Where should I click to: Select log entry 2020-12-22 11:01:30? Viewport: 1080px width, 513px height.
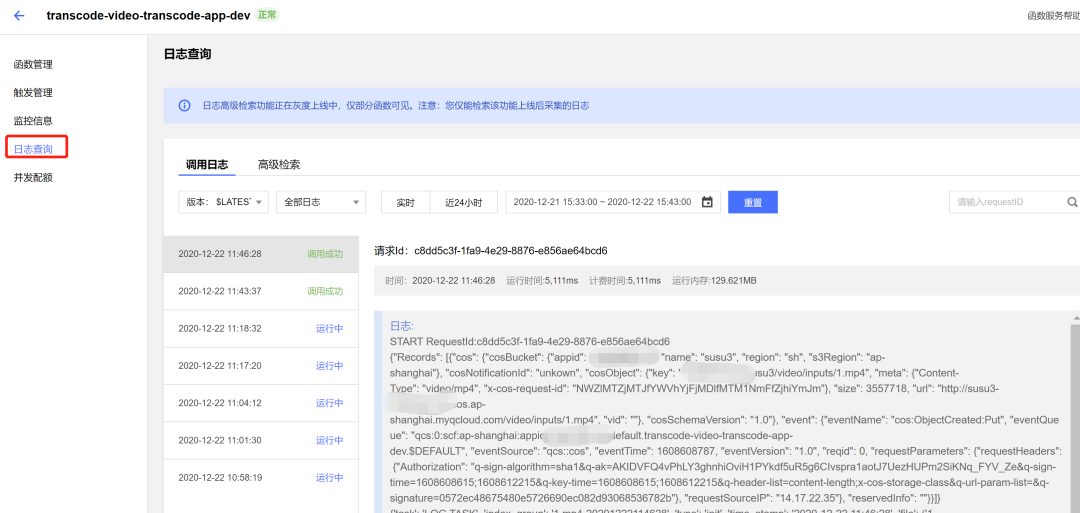click(x=260, y=440)
